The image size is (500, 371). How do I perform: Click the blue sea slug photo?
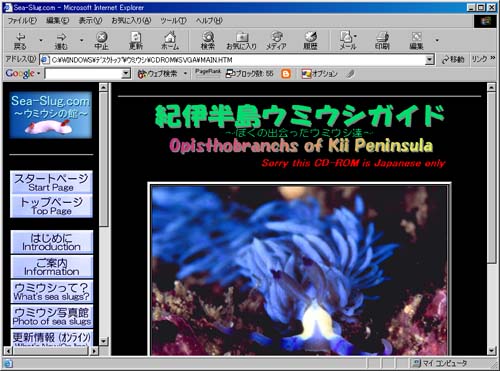click(299, 269)
